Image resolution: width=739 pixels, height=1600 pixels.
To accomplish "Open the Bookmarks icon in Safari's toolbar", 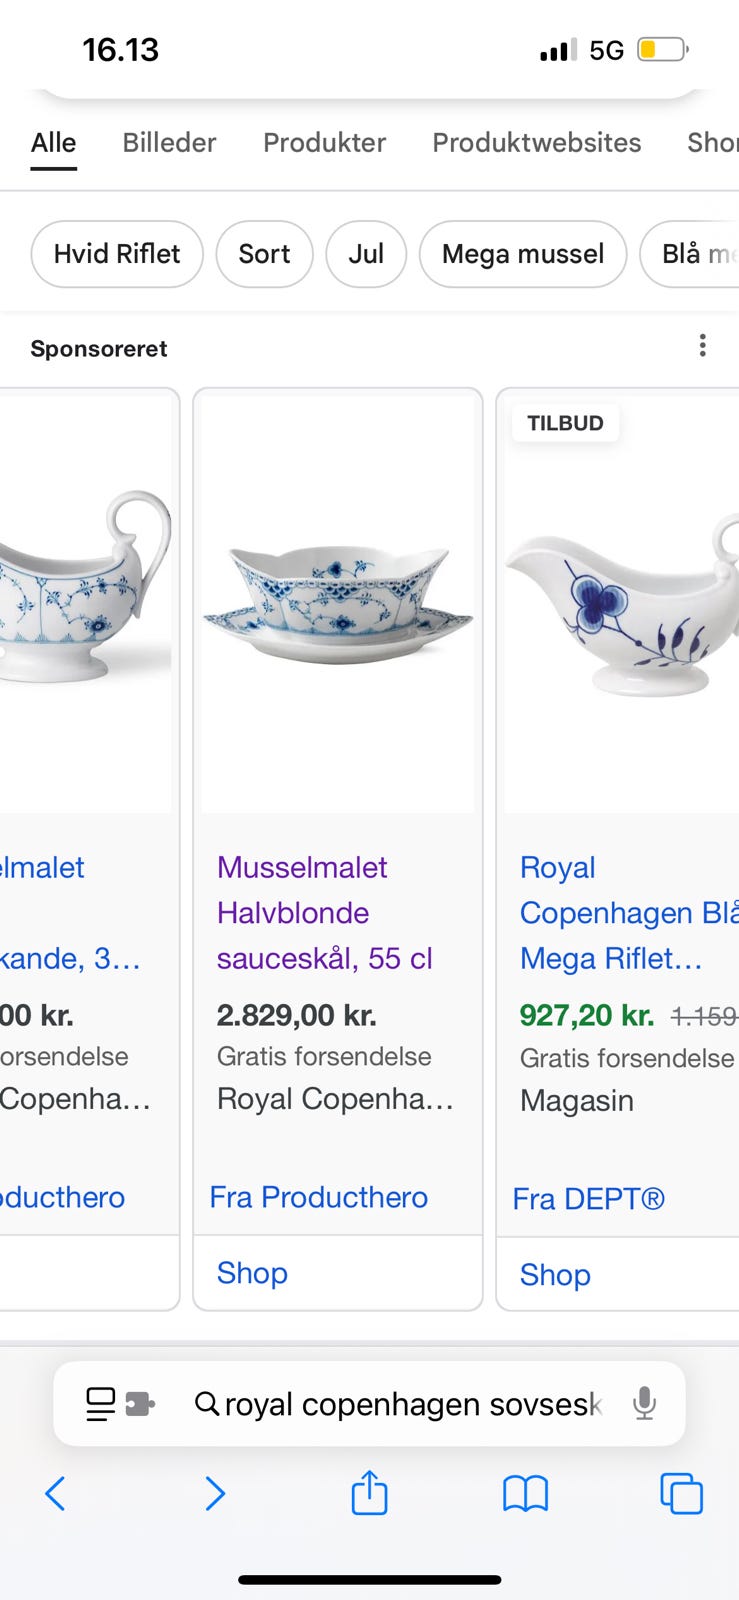I will [x=525, y=1495].
